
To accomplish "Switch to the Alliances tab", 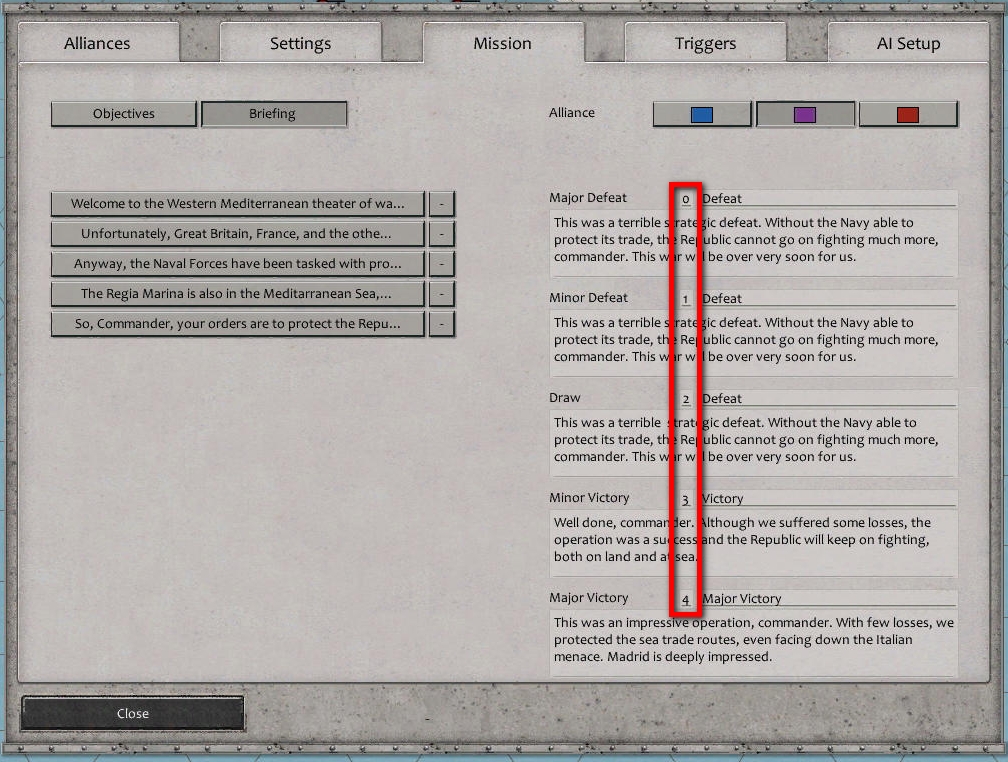I will pos(97,43).
